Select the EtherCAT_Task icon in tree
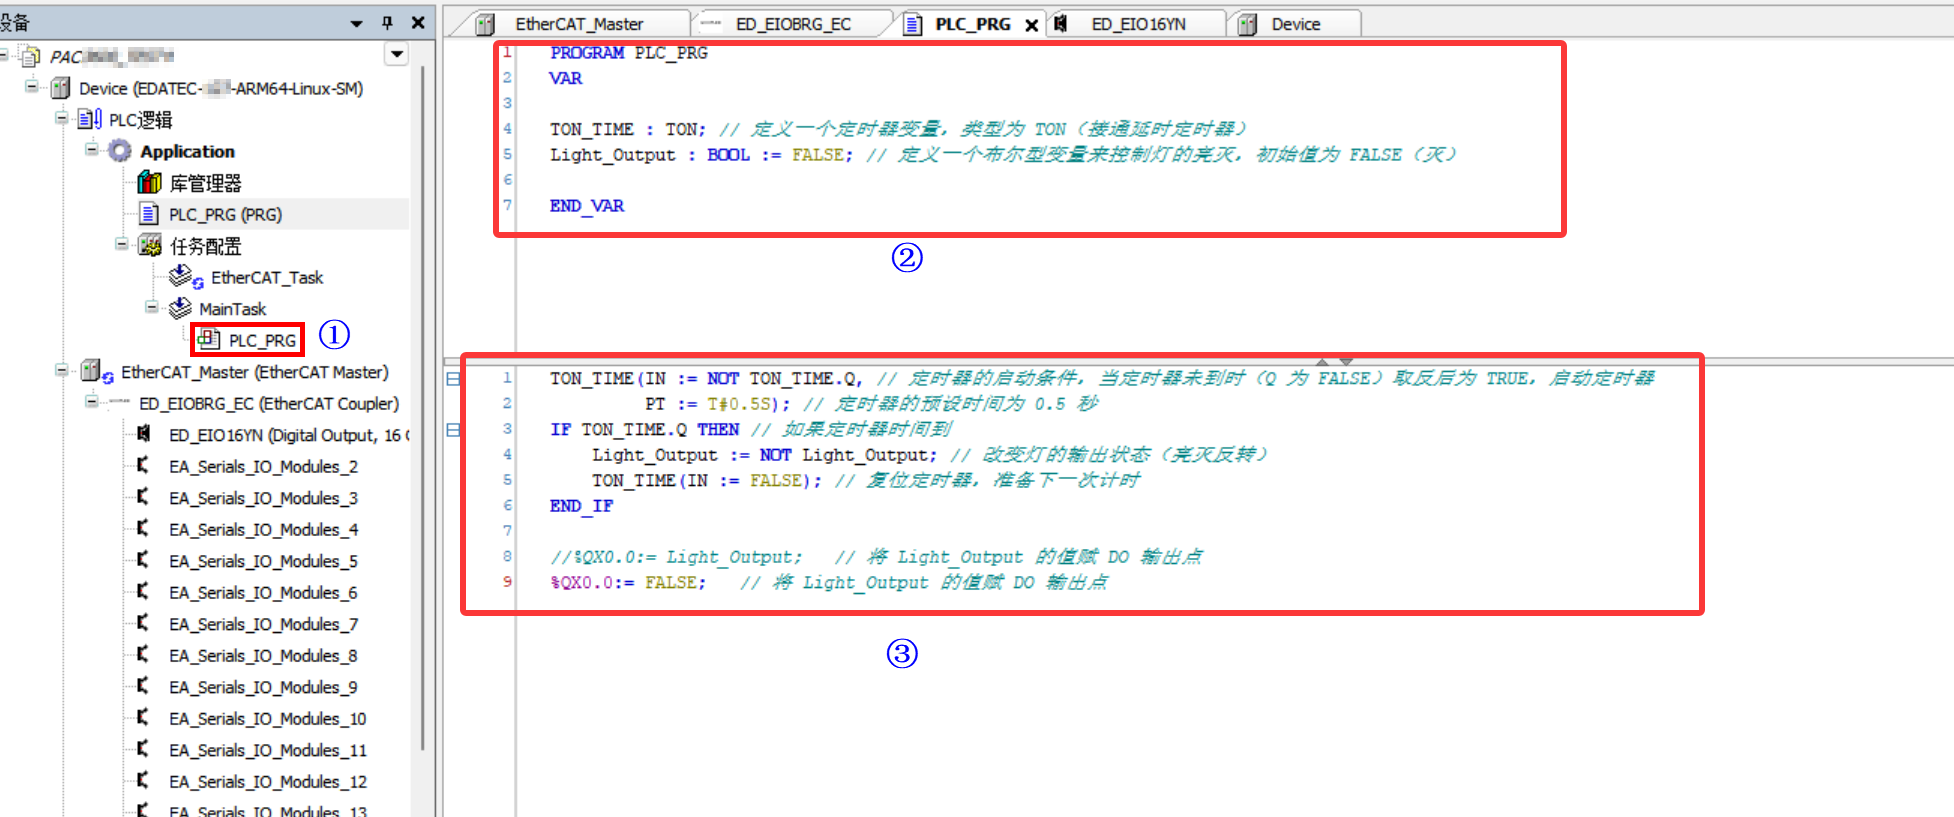This screenshot has width=1954, height=817. click(184, 277)
